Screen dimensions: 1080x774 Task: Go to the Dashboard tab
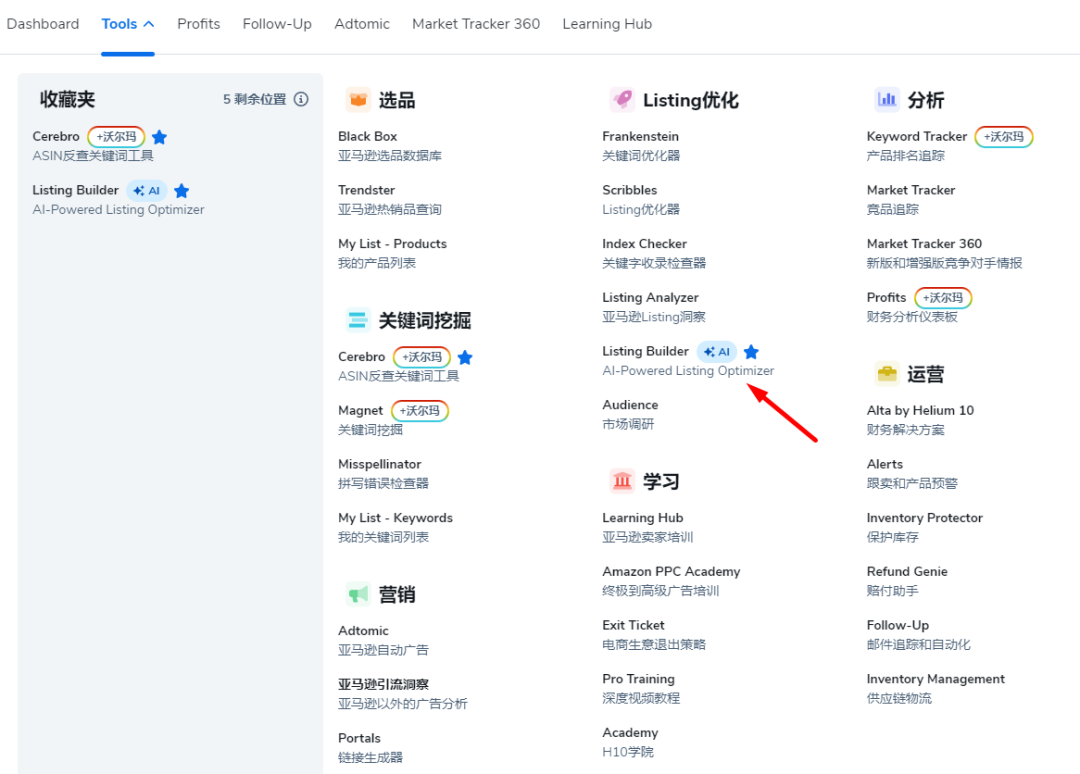click(x=43, y=24)
